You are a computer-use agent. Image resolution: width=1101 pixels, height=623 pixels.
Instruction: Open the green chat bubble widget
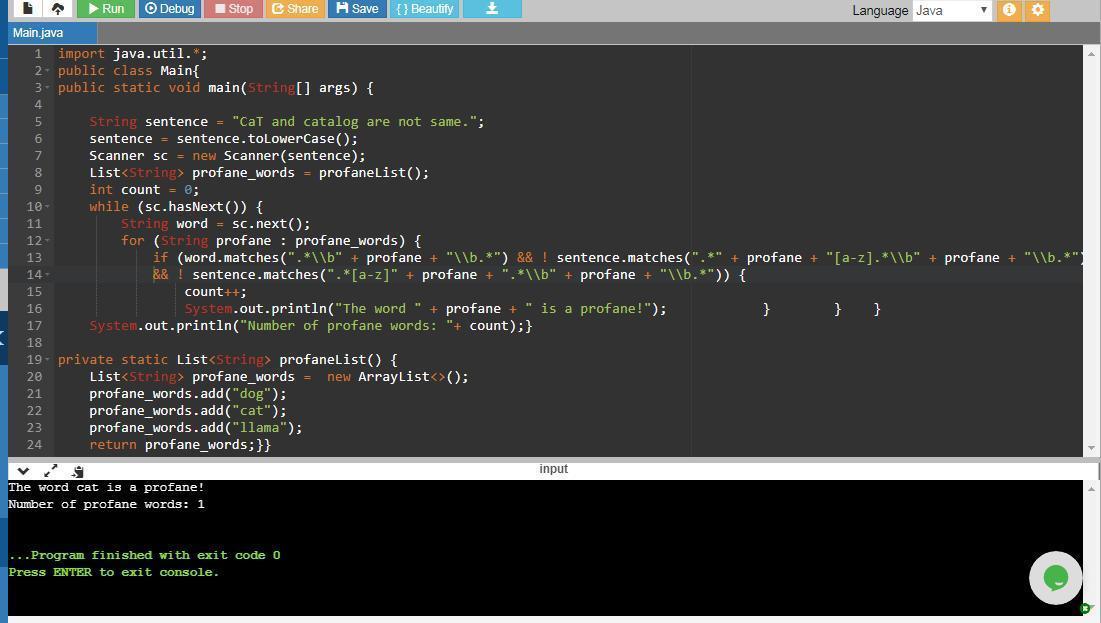1055,577
